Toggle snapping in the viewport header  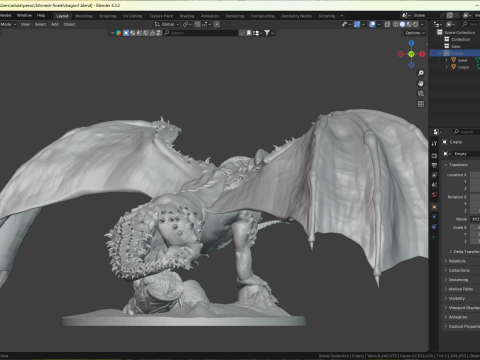197,24
